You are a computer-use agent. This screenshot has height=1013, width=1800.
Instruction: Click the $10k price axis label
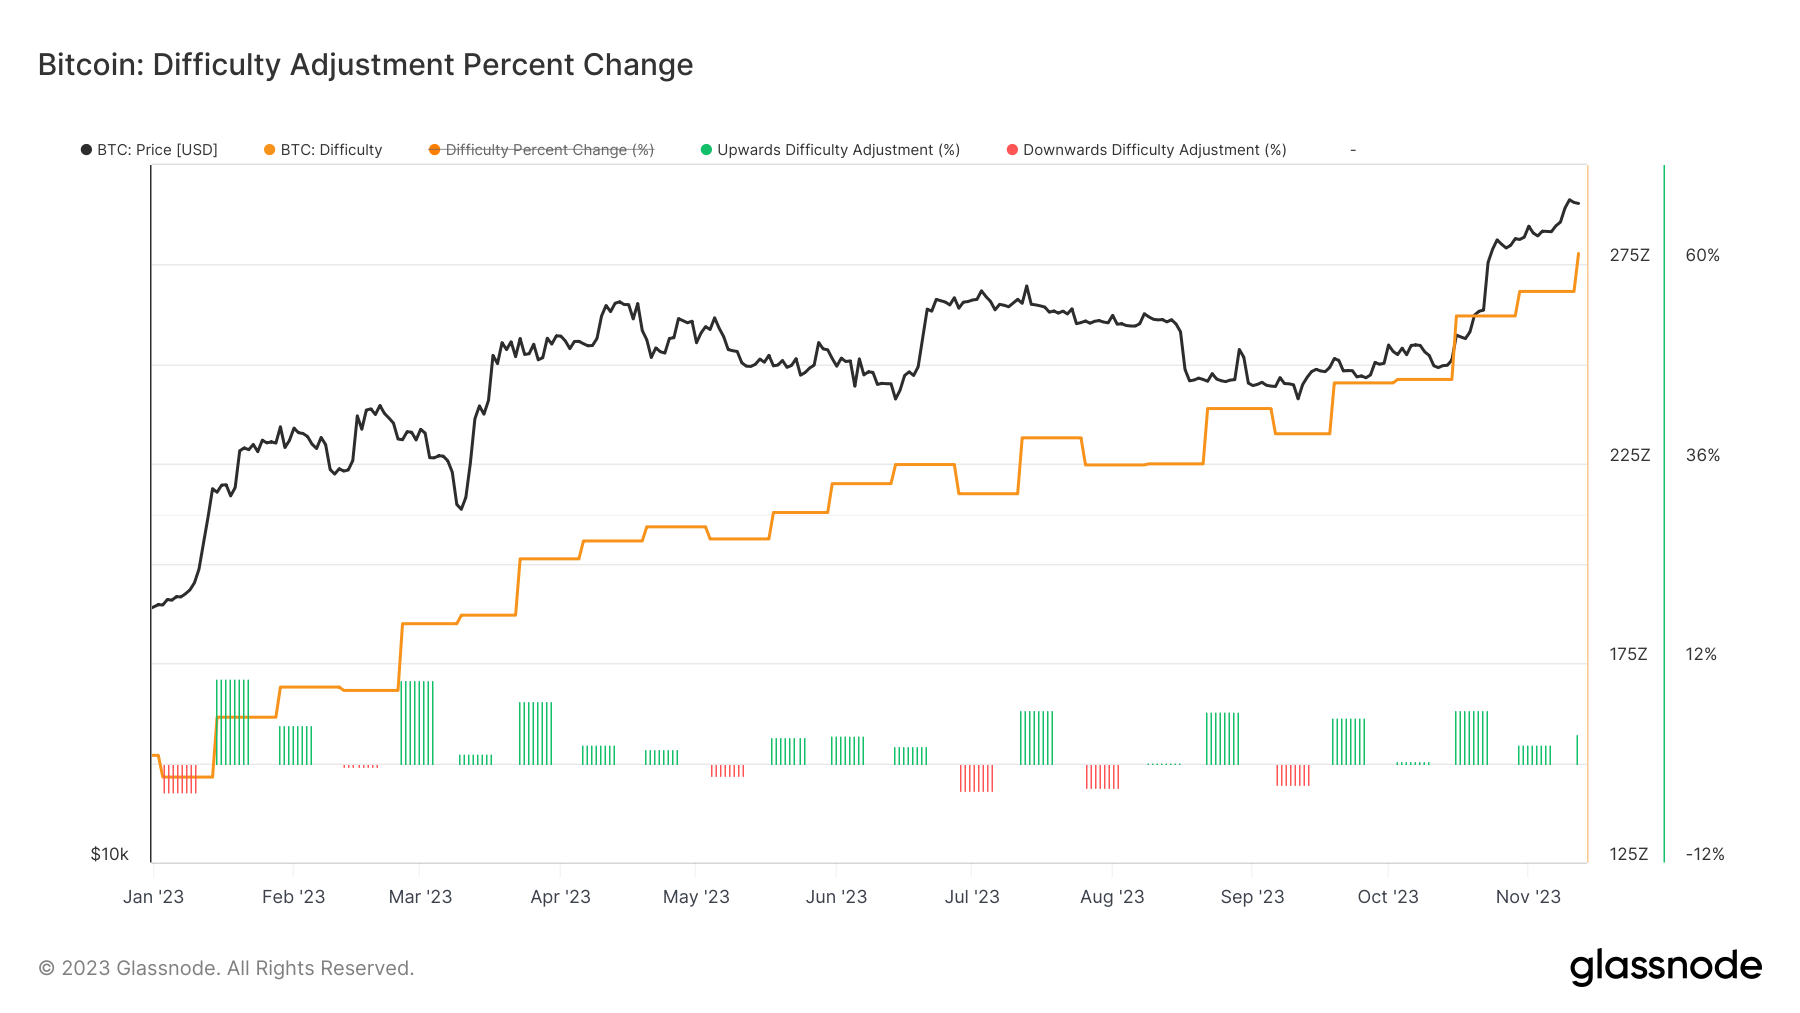coord(109,854)
